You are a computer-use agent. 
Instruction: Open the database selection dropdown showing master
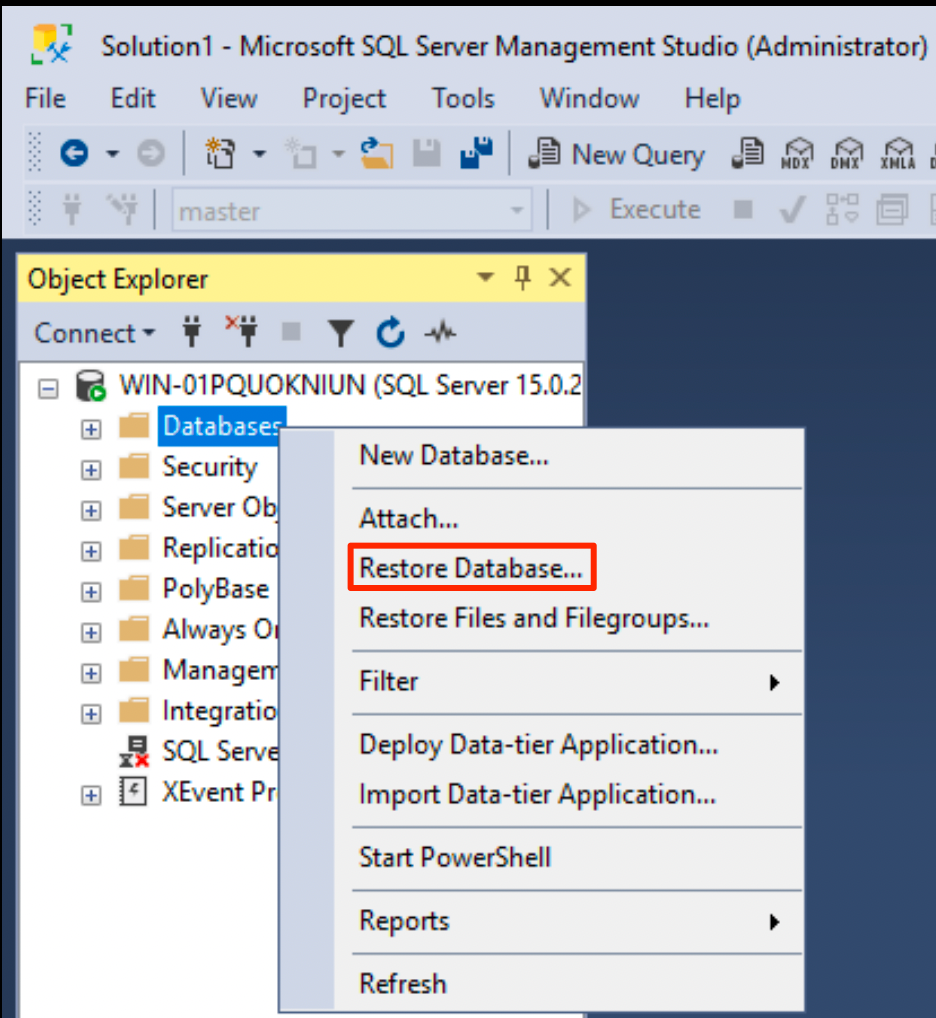click(516, 209)
